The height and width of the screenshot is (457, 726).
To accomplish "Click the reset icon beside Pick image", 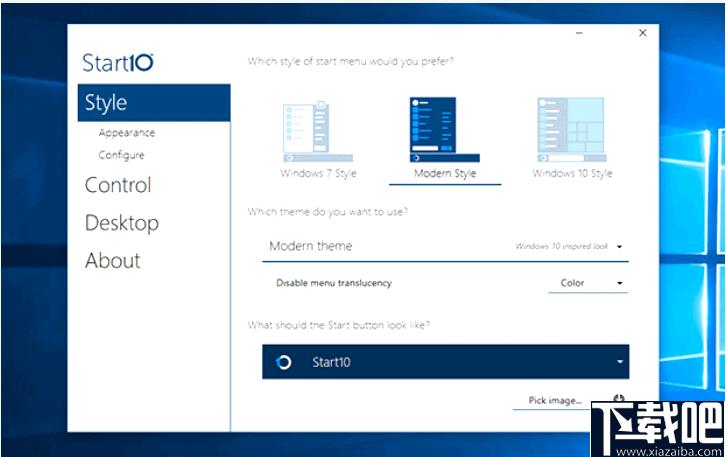I will click(619, 398).
